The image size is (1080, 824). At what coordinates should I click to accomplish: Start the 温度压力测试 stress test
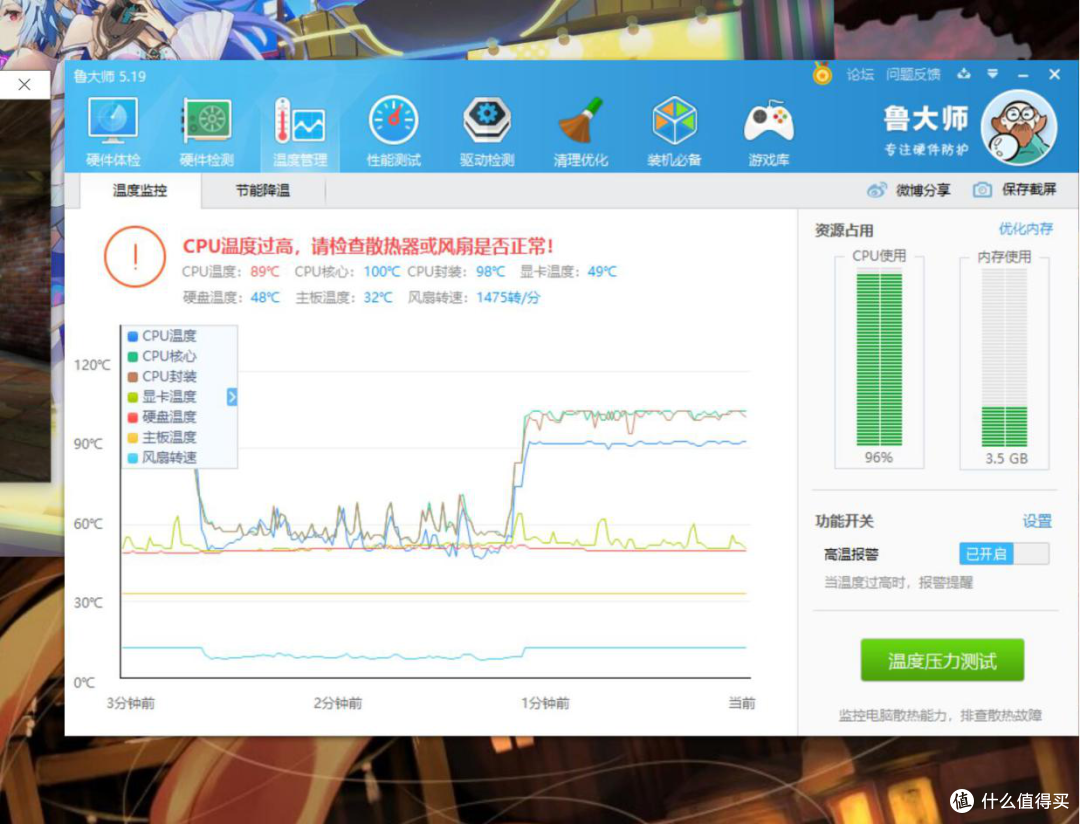(942, 661)
